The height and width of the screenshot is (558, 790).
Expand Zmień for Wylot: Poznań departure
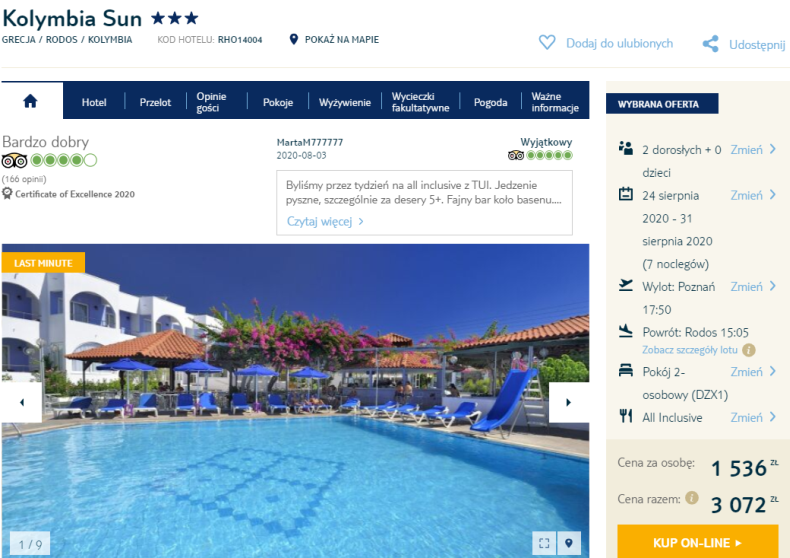[753, 287]
